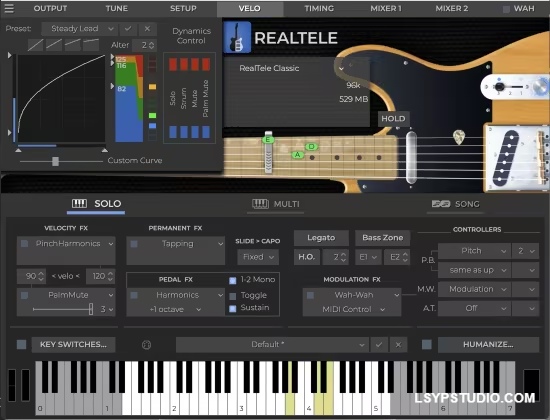The image size is (550, 420).
Task: Click the green velocity layer indicator
Action: (x=153, y=115)
